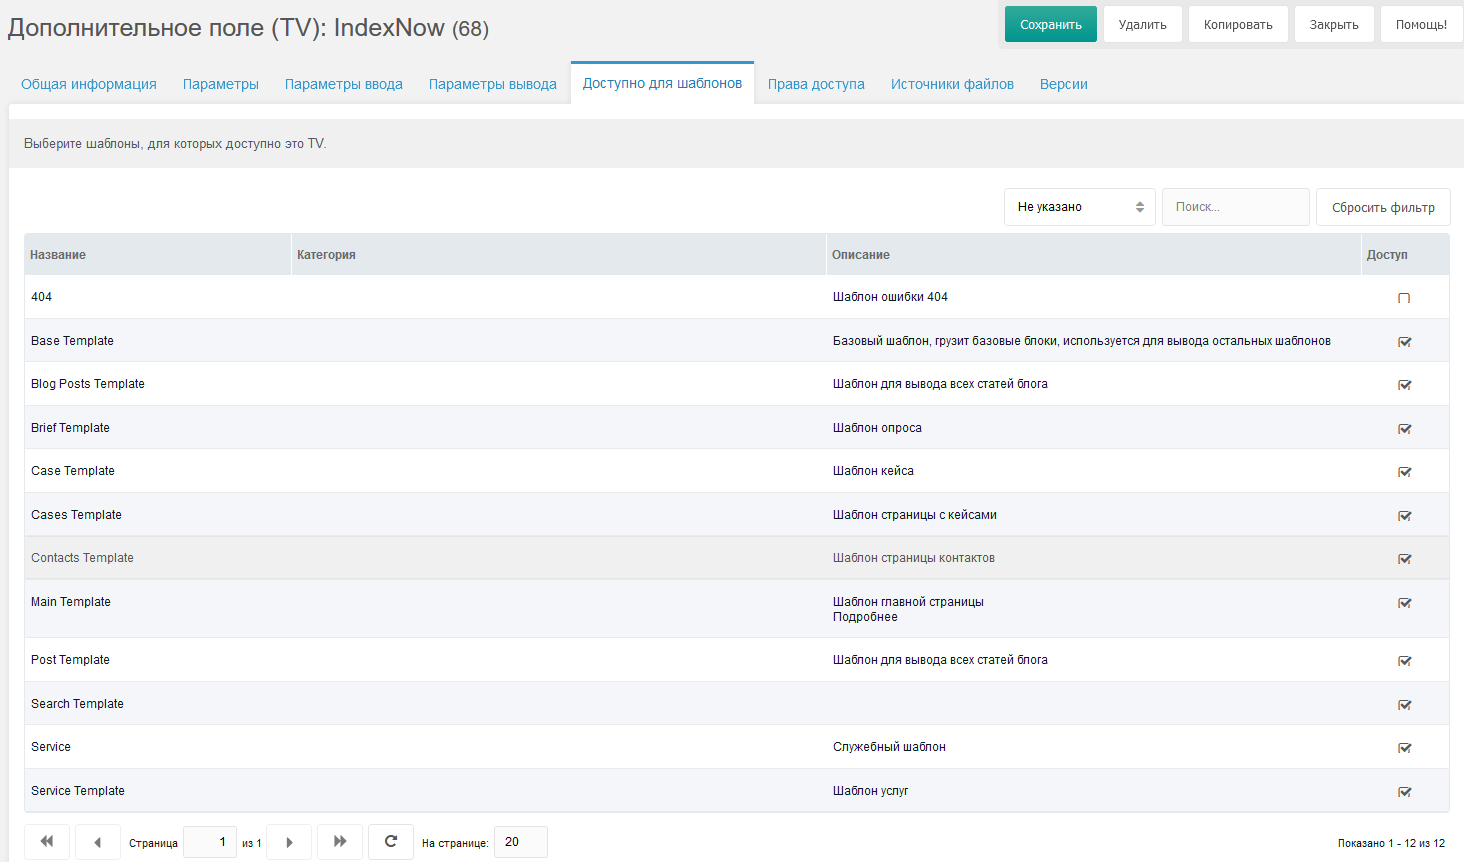Select the 404 template name
Screen dimensions: 1464x862
point(41,297)
